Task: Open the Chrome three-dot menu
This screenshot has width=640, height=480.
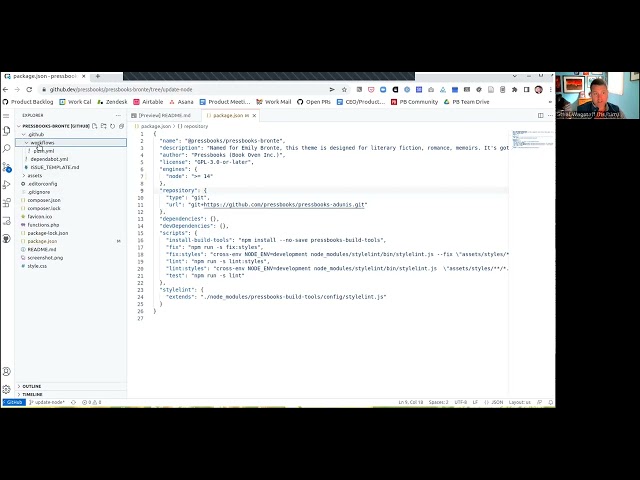Action: pyautogui.click(x=550, y=89)
